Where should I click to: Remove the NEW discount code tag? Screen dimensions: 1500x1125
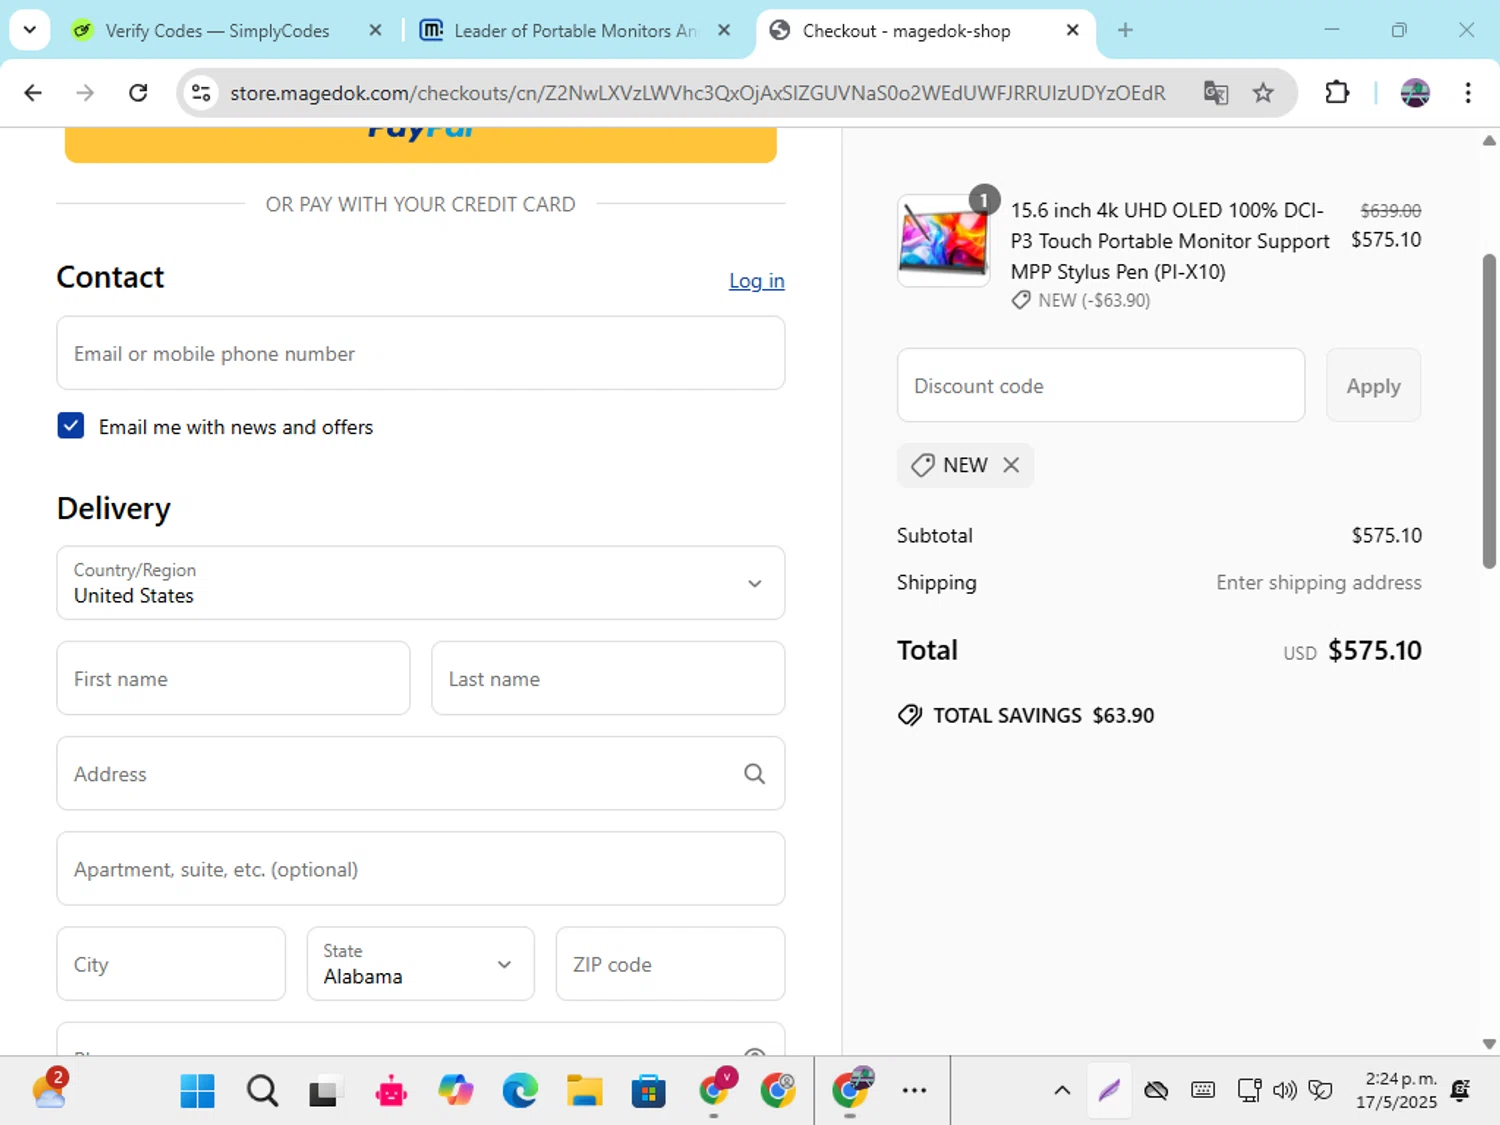coord(1011,465)
